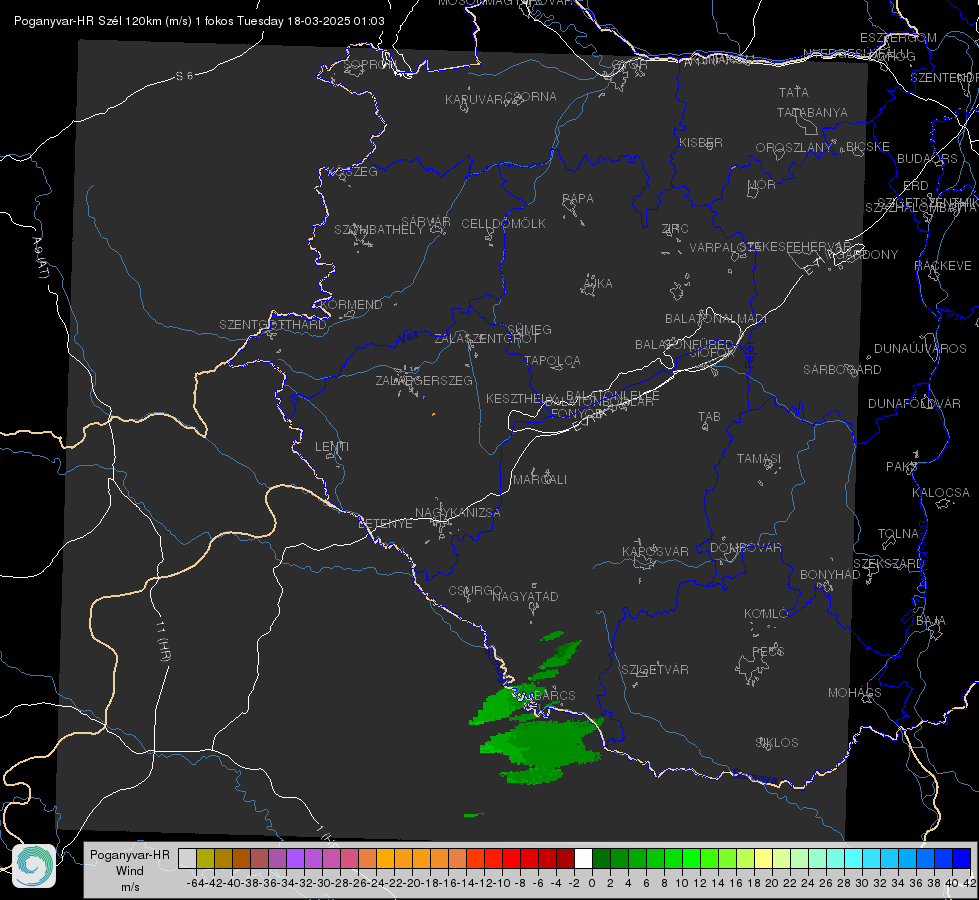Click the BONYHAD label

point(830,574)
